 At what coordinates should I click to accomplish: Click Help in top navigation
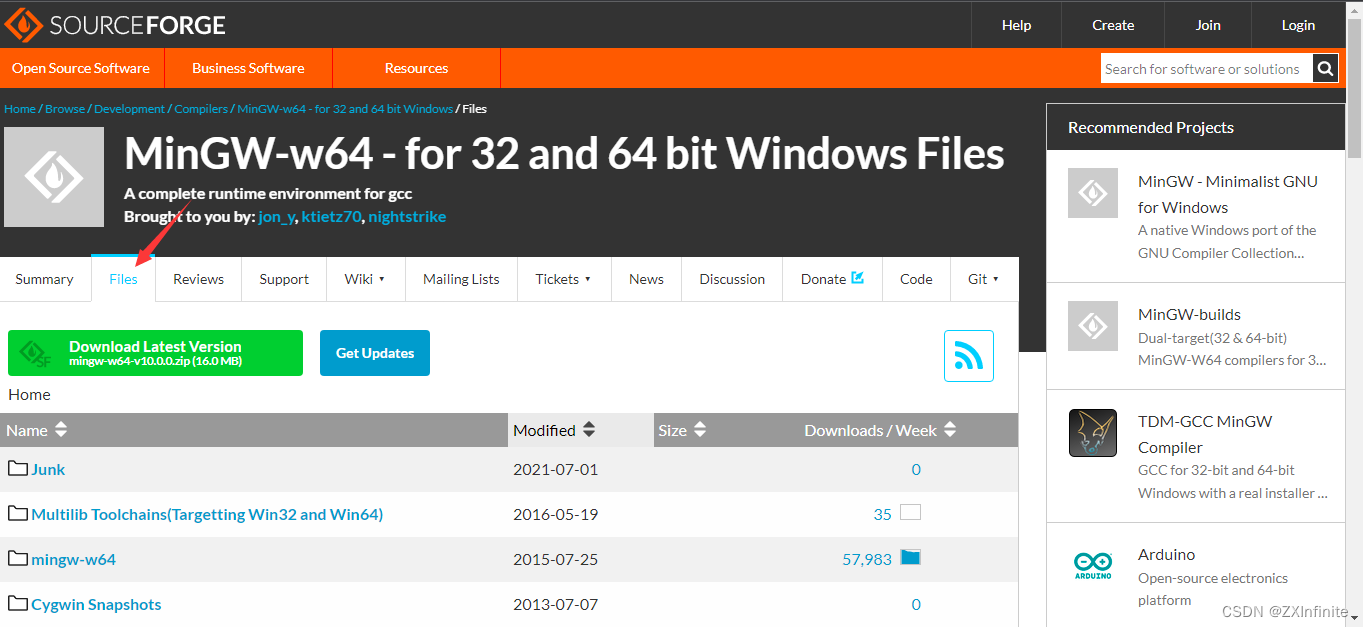click(1016, 25)
